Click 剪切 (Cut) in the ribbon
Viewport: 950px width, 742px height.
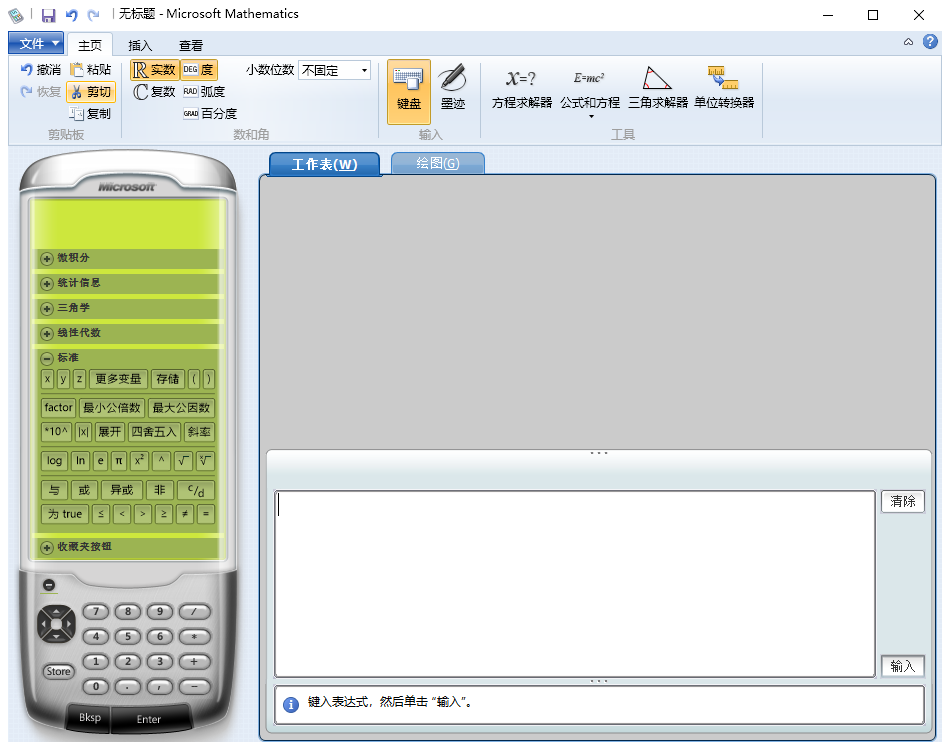(91, 91)
